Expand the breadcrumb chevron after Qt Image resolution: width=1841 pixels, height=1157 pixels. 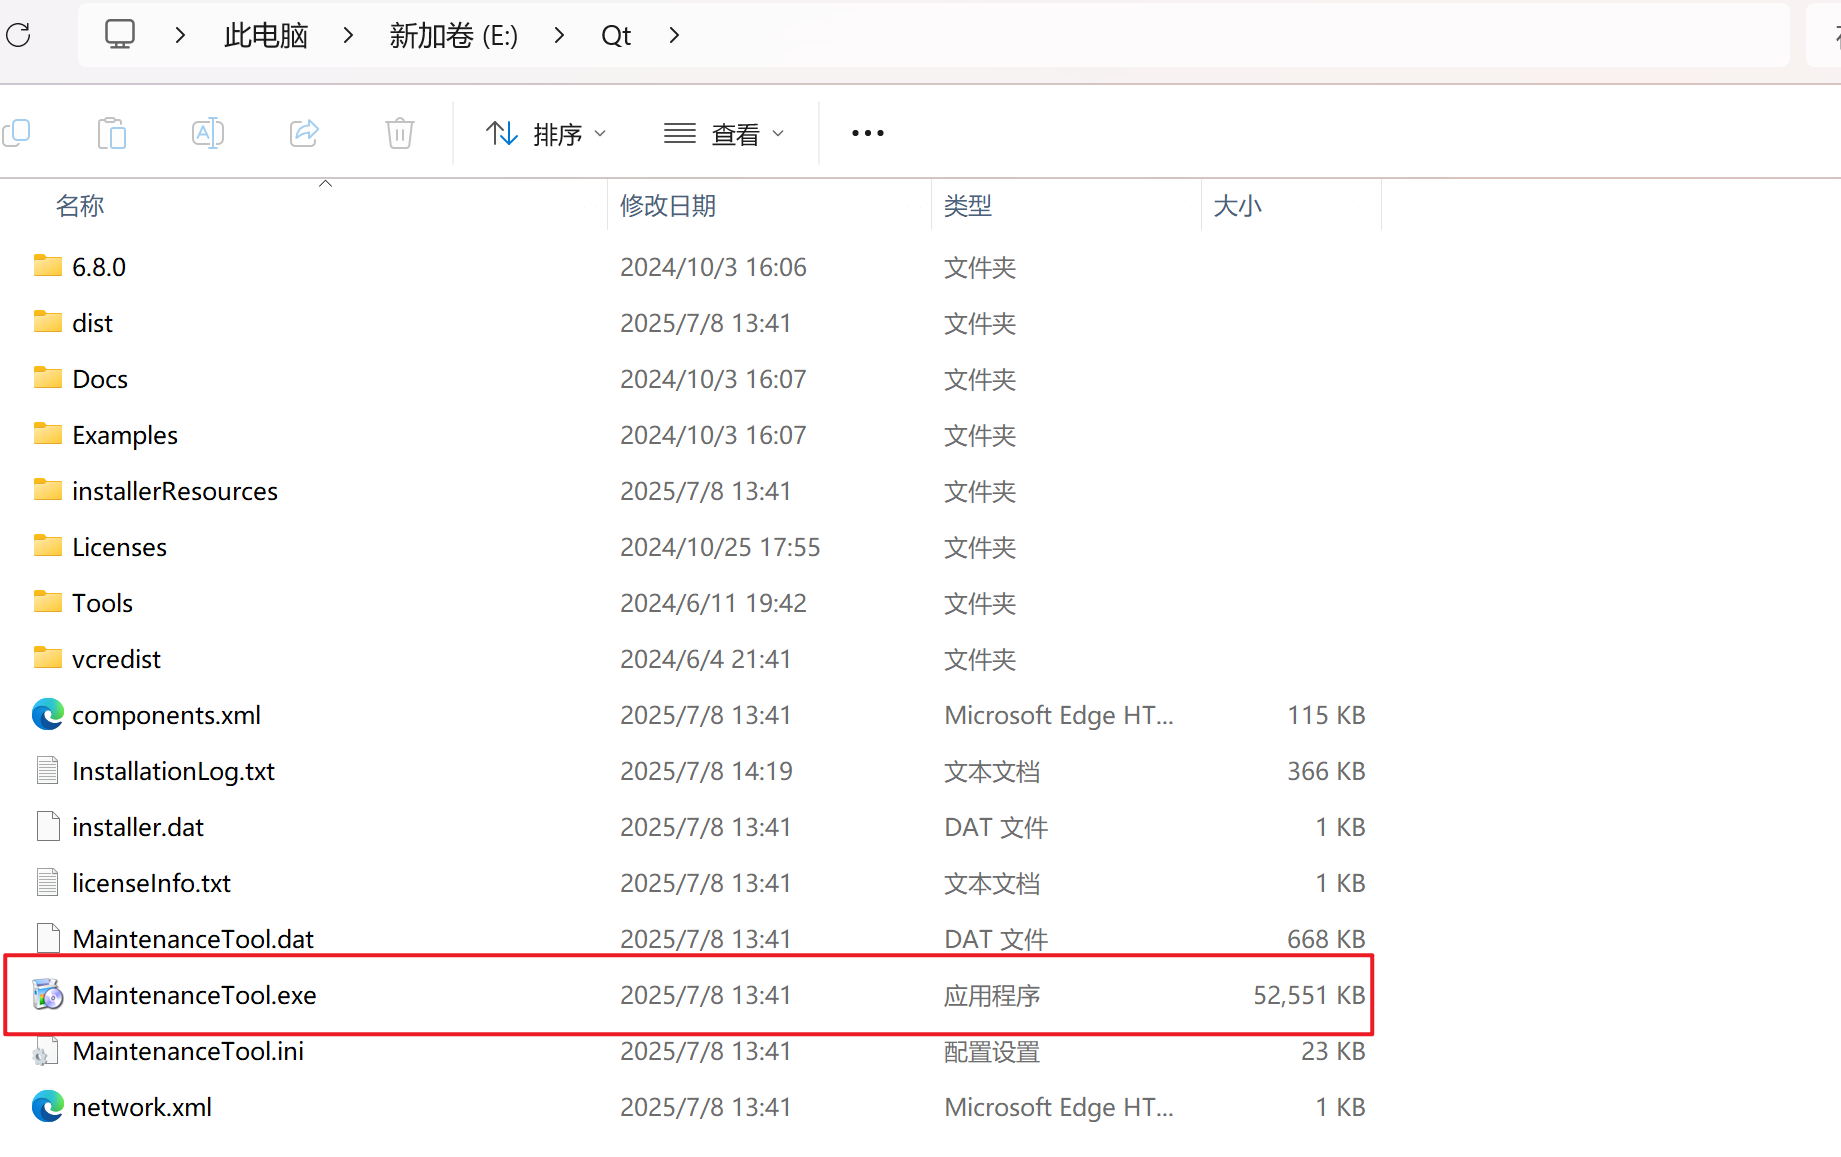click(673, 35)
